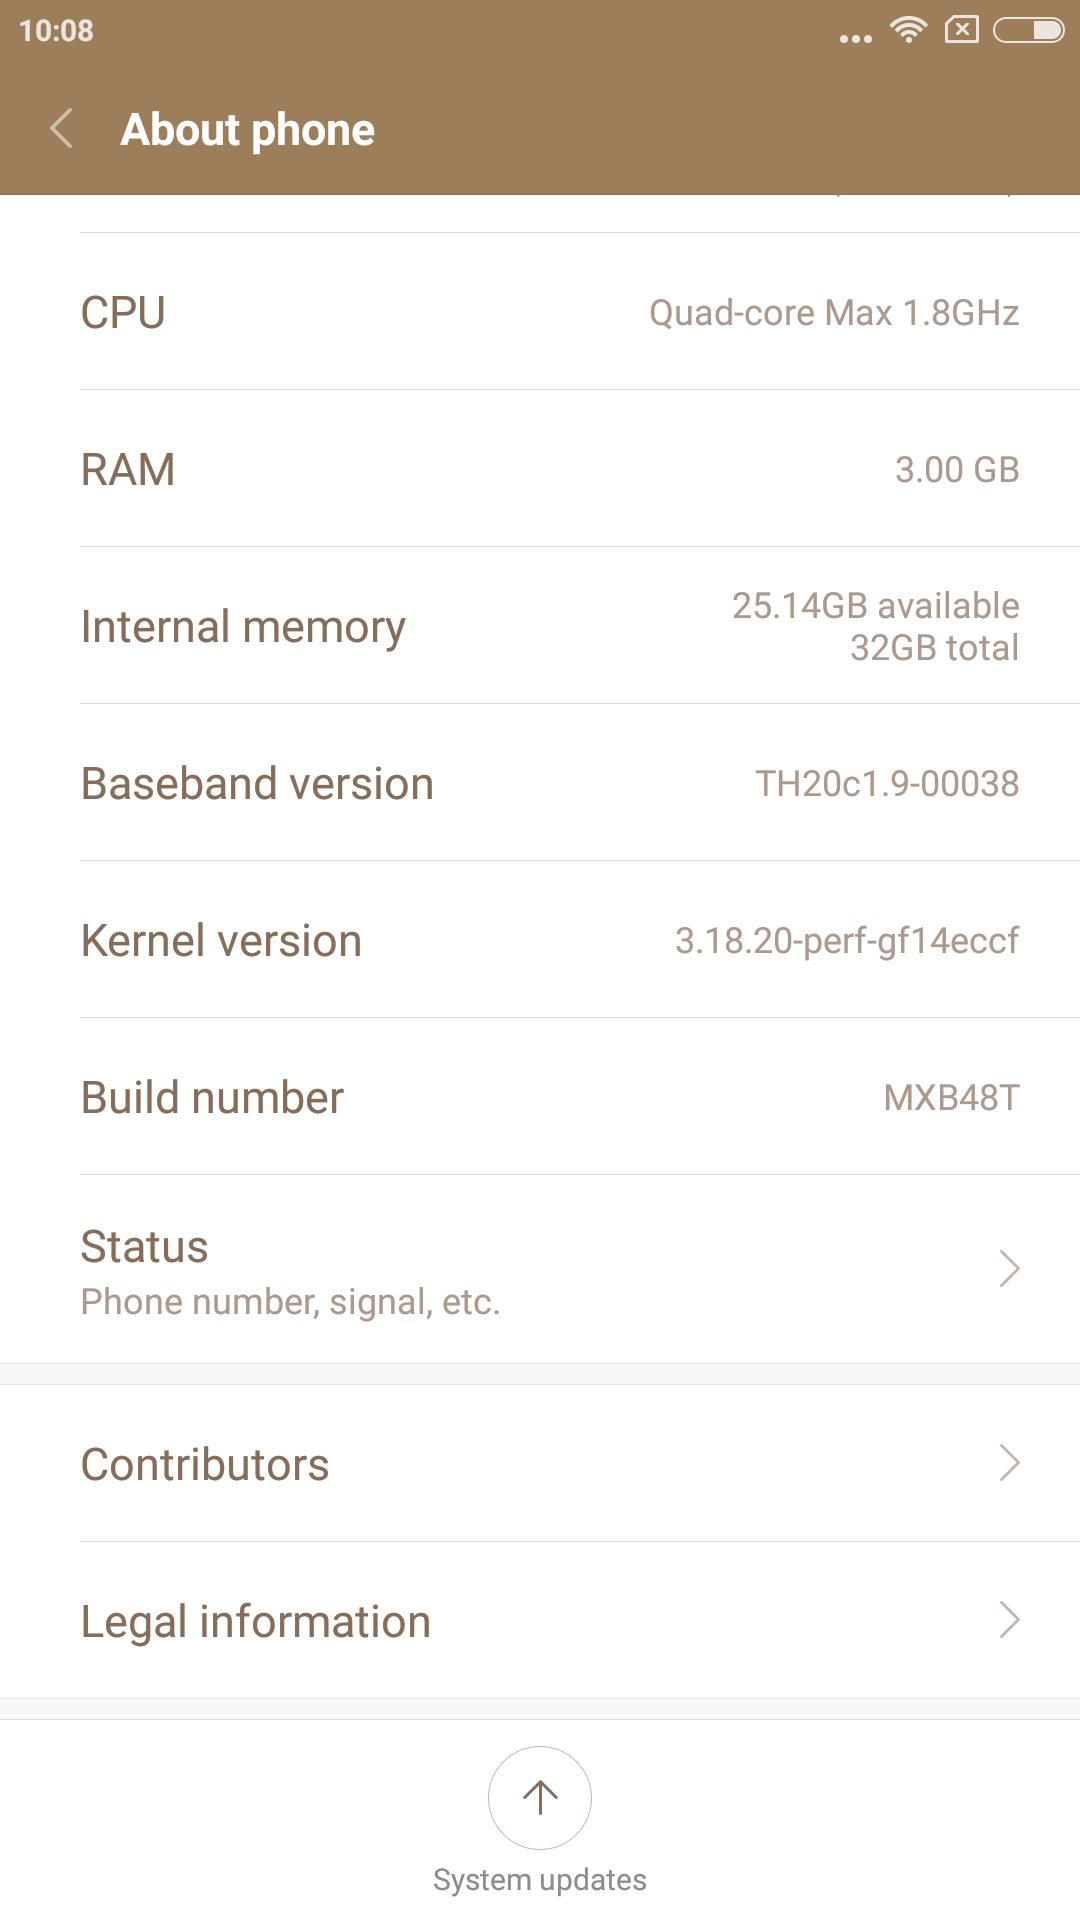1080x1920 pixels.
Task: Tap the SIM card missing icon
Action: (x=961, y=30)
